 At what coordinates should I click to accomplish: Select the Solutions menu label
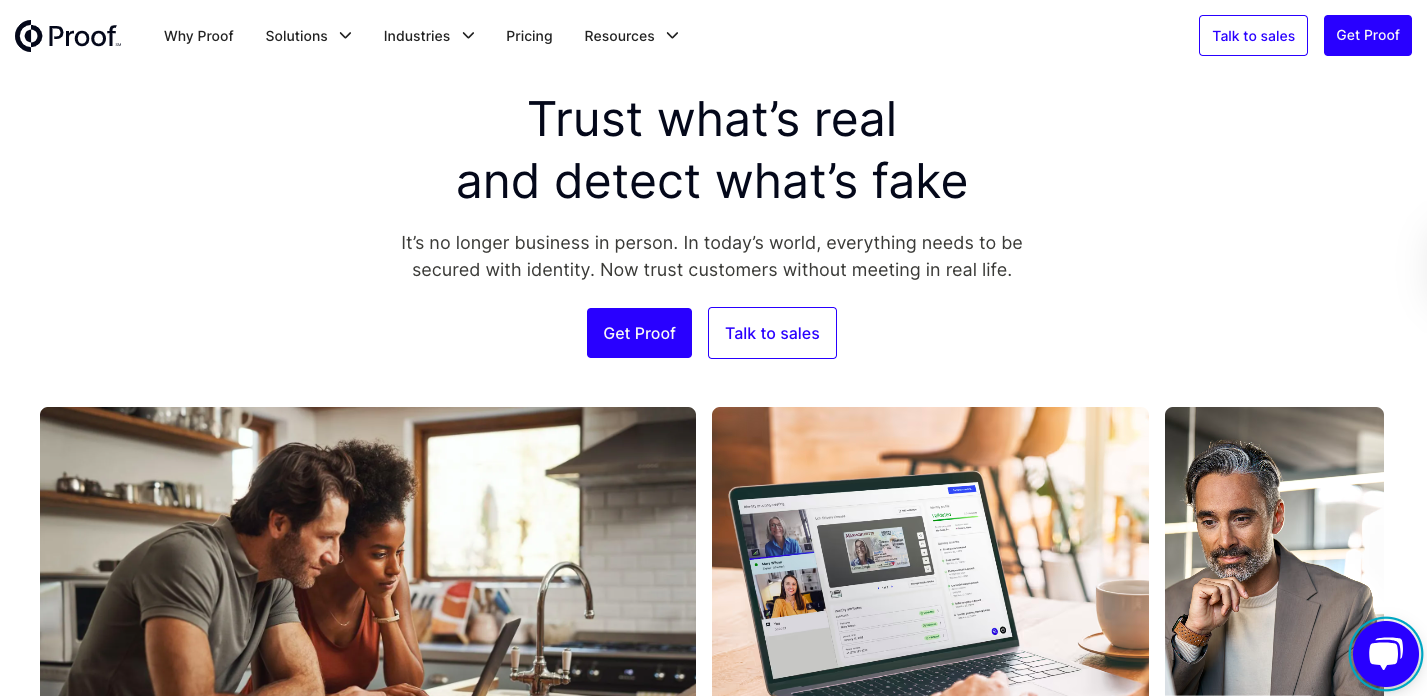tap(296, 36)
